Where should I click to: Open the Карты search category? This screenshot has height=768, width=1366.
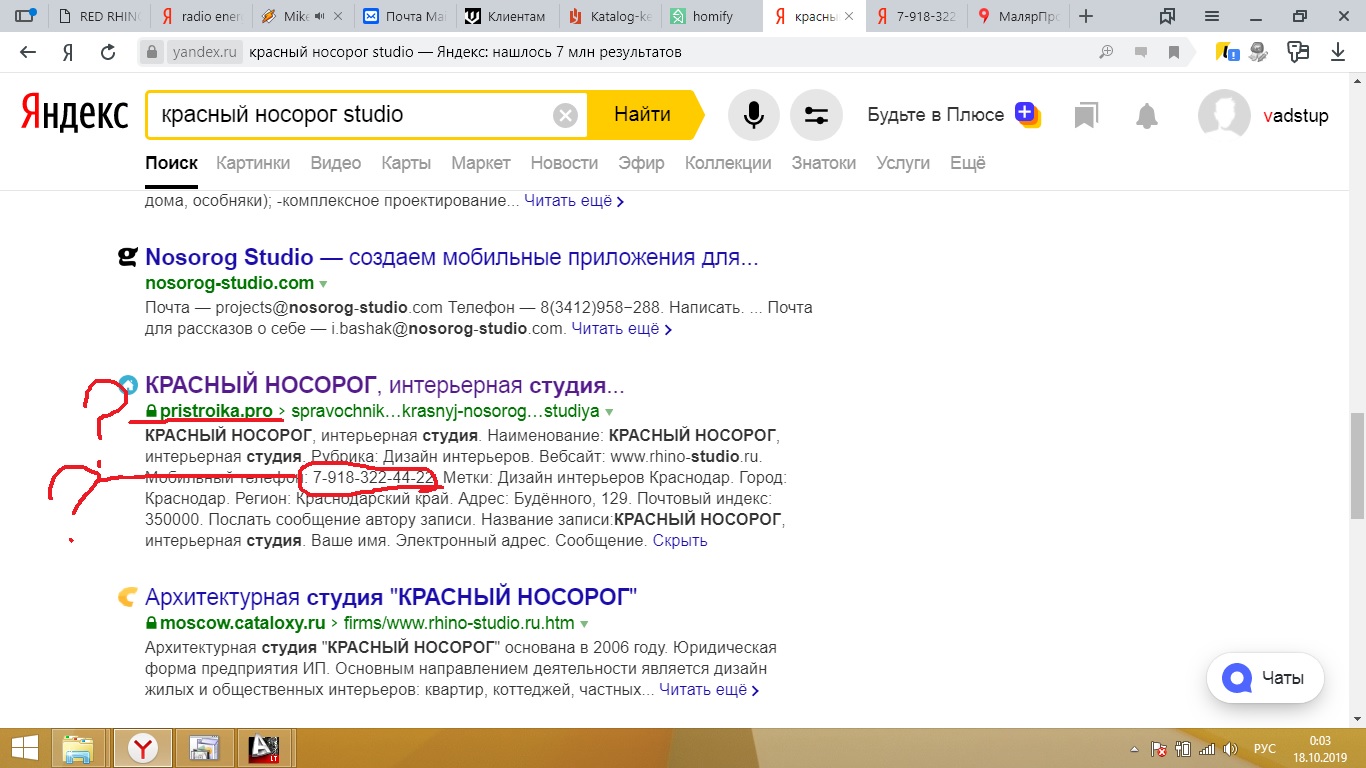pyautogui.click(x=406, y=163)
